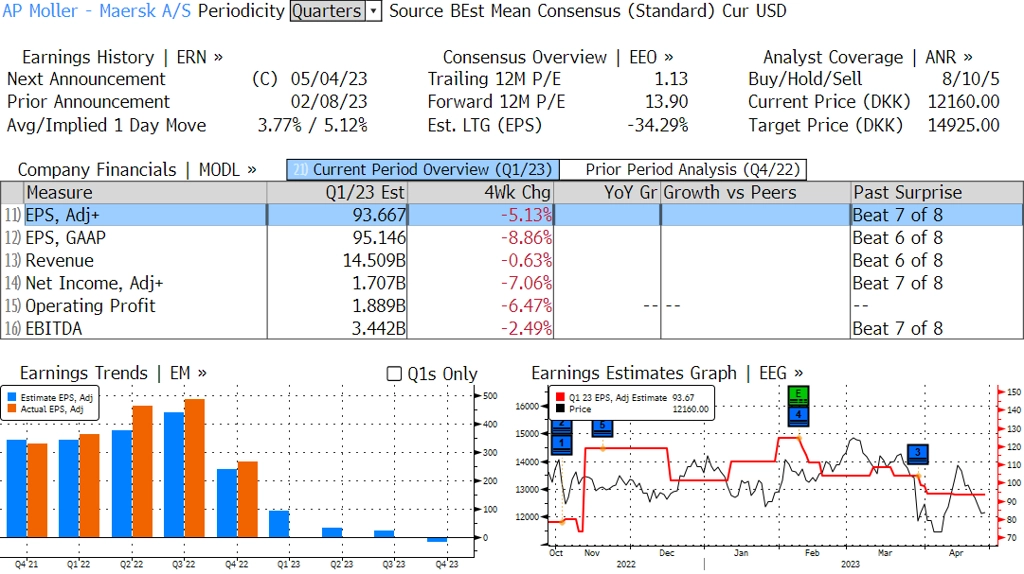Click the 3.442B EBITDA cell
This screenshot has height=574, width=1024.
pos(337,328)
